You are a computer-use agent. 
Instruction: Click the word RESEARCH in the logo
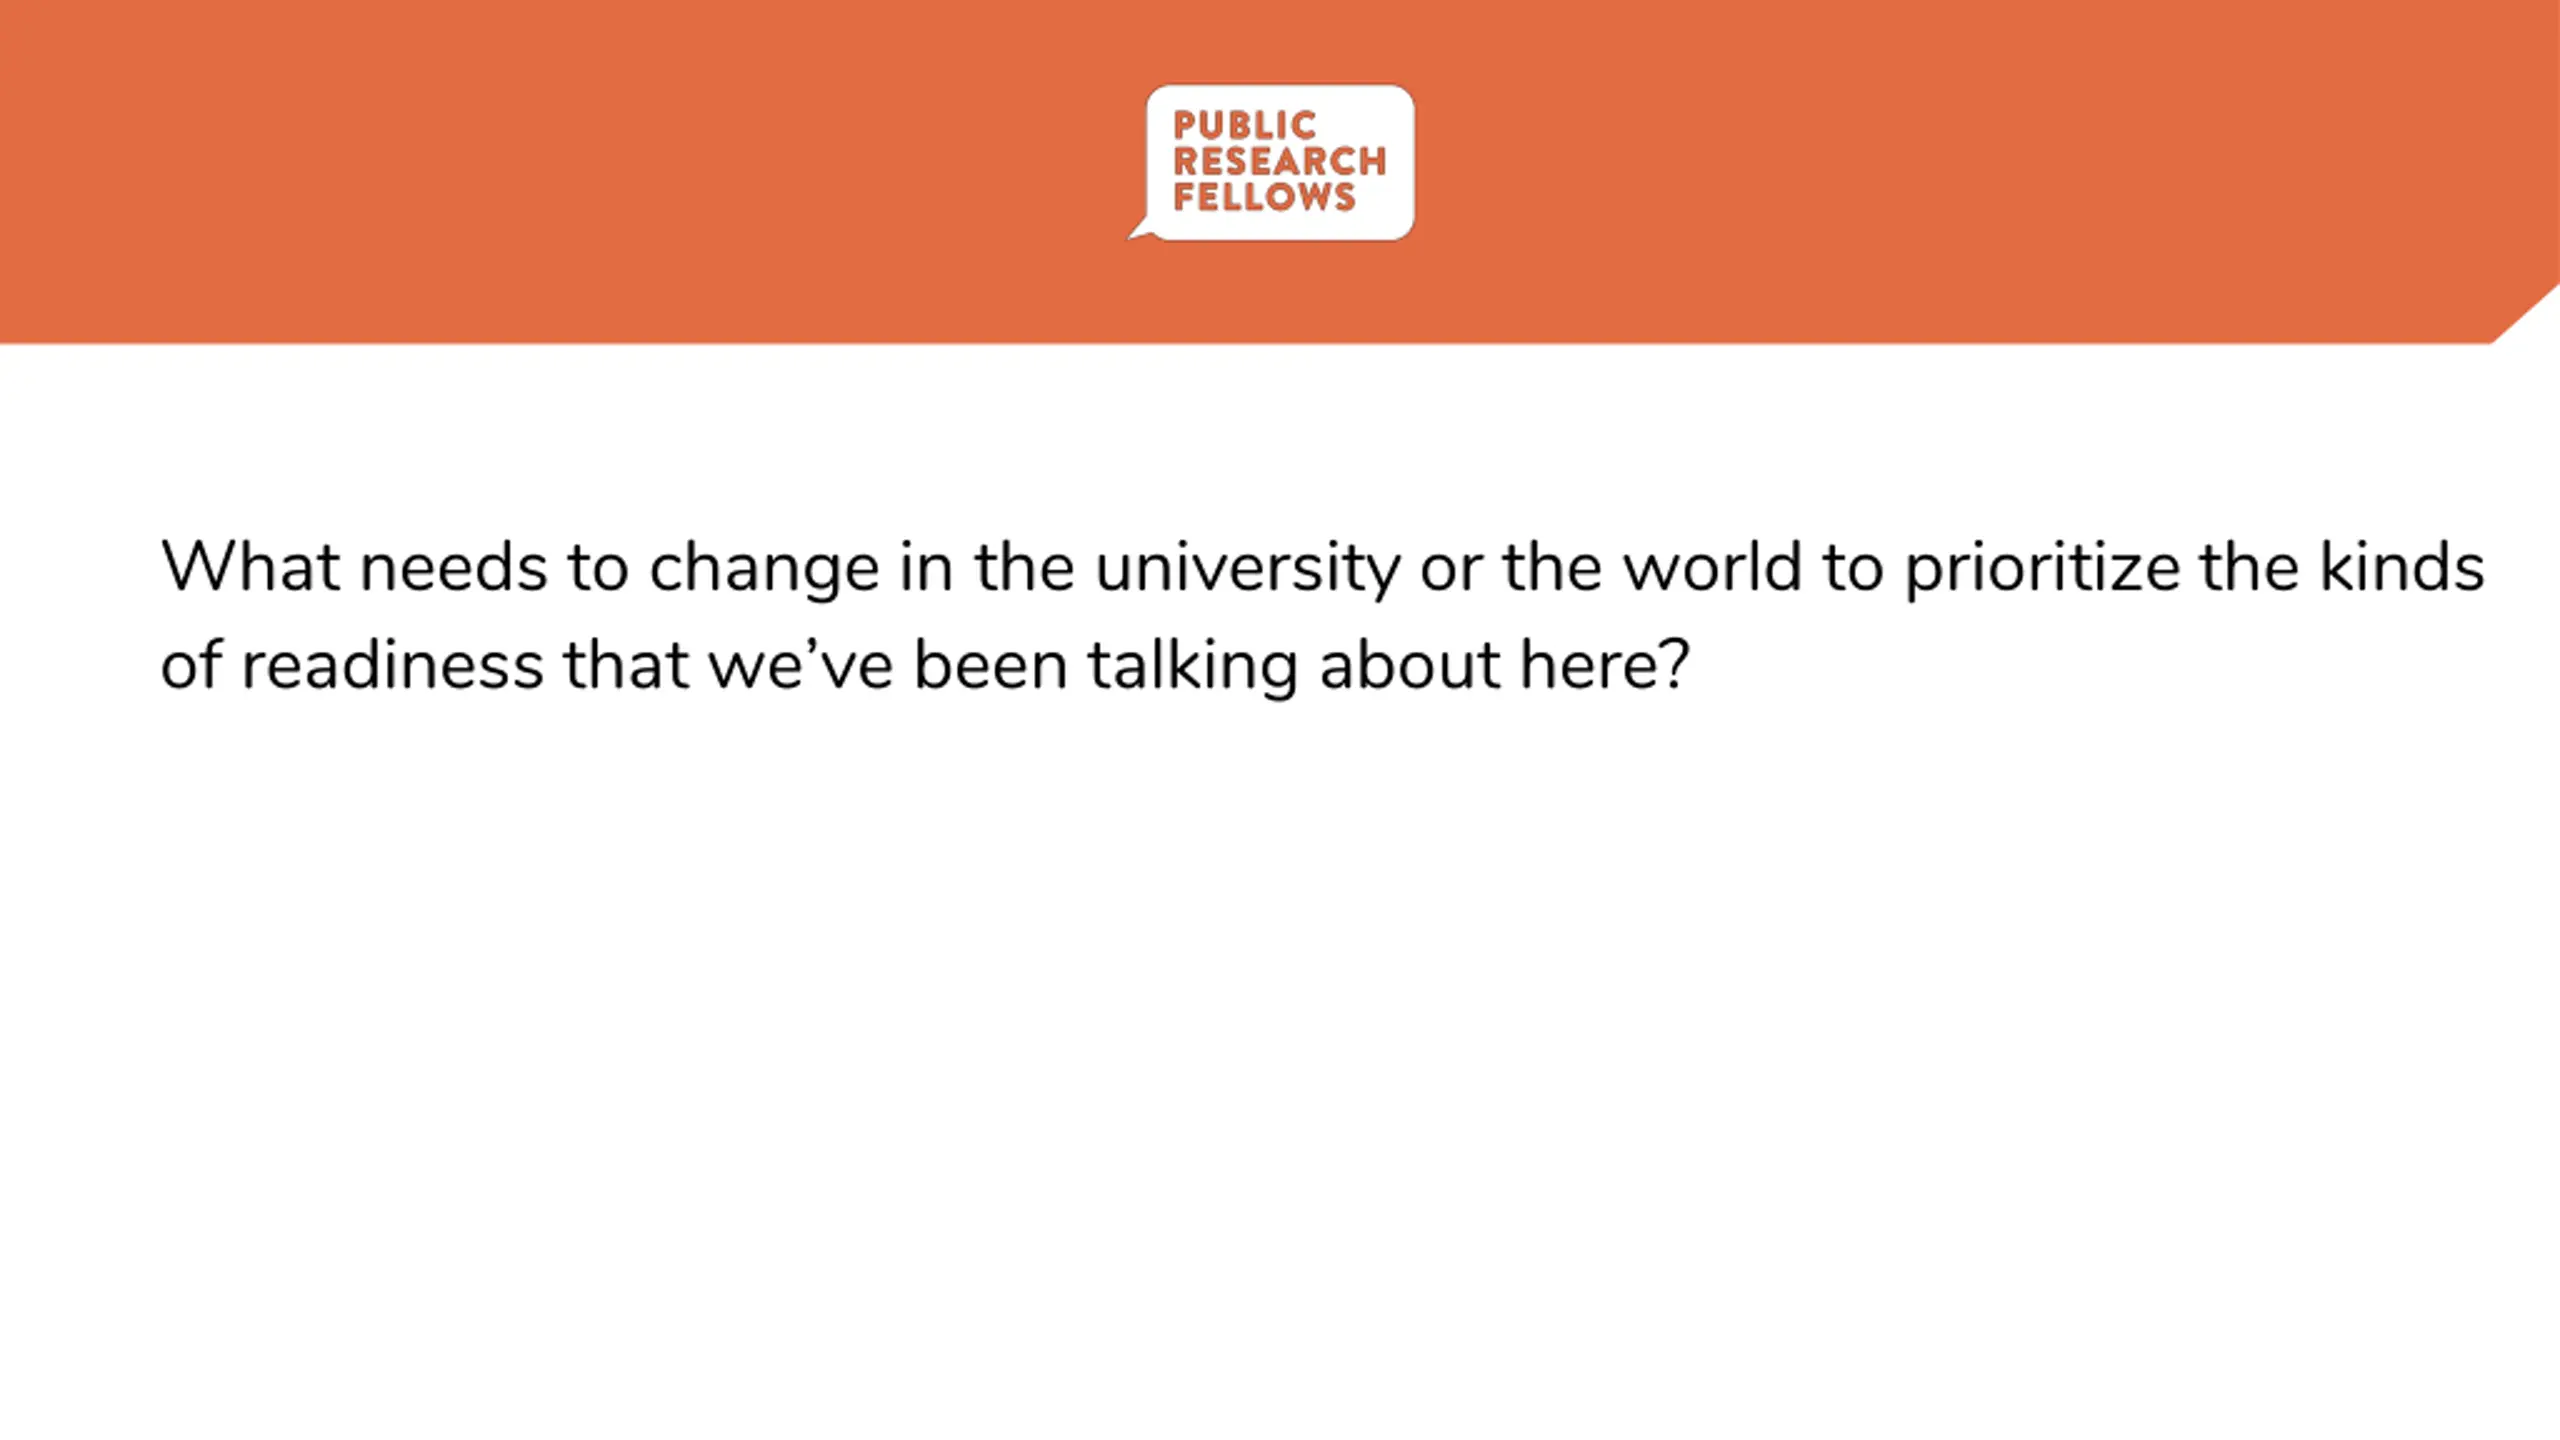(1279, 161)
